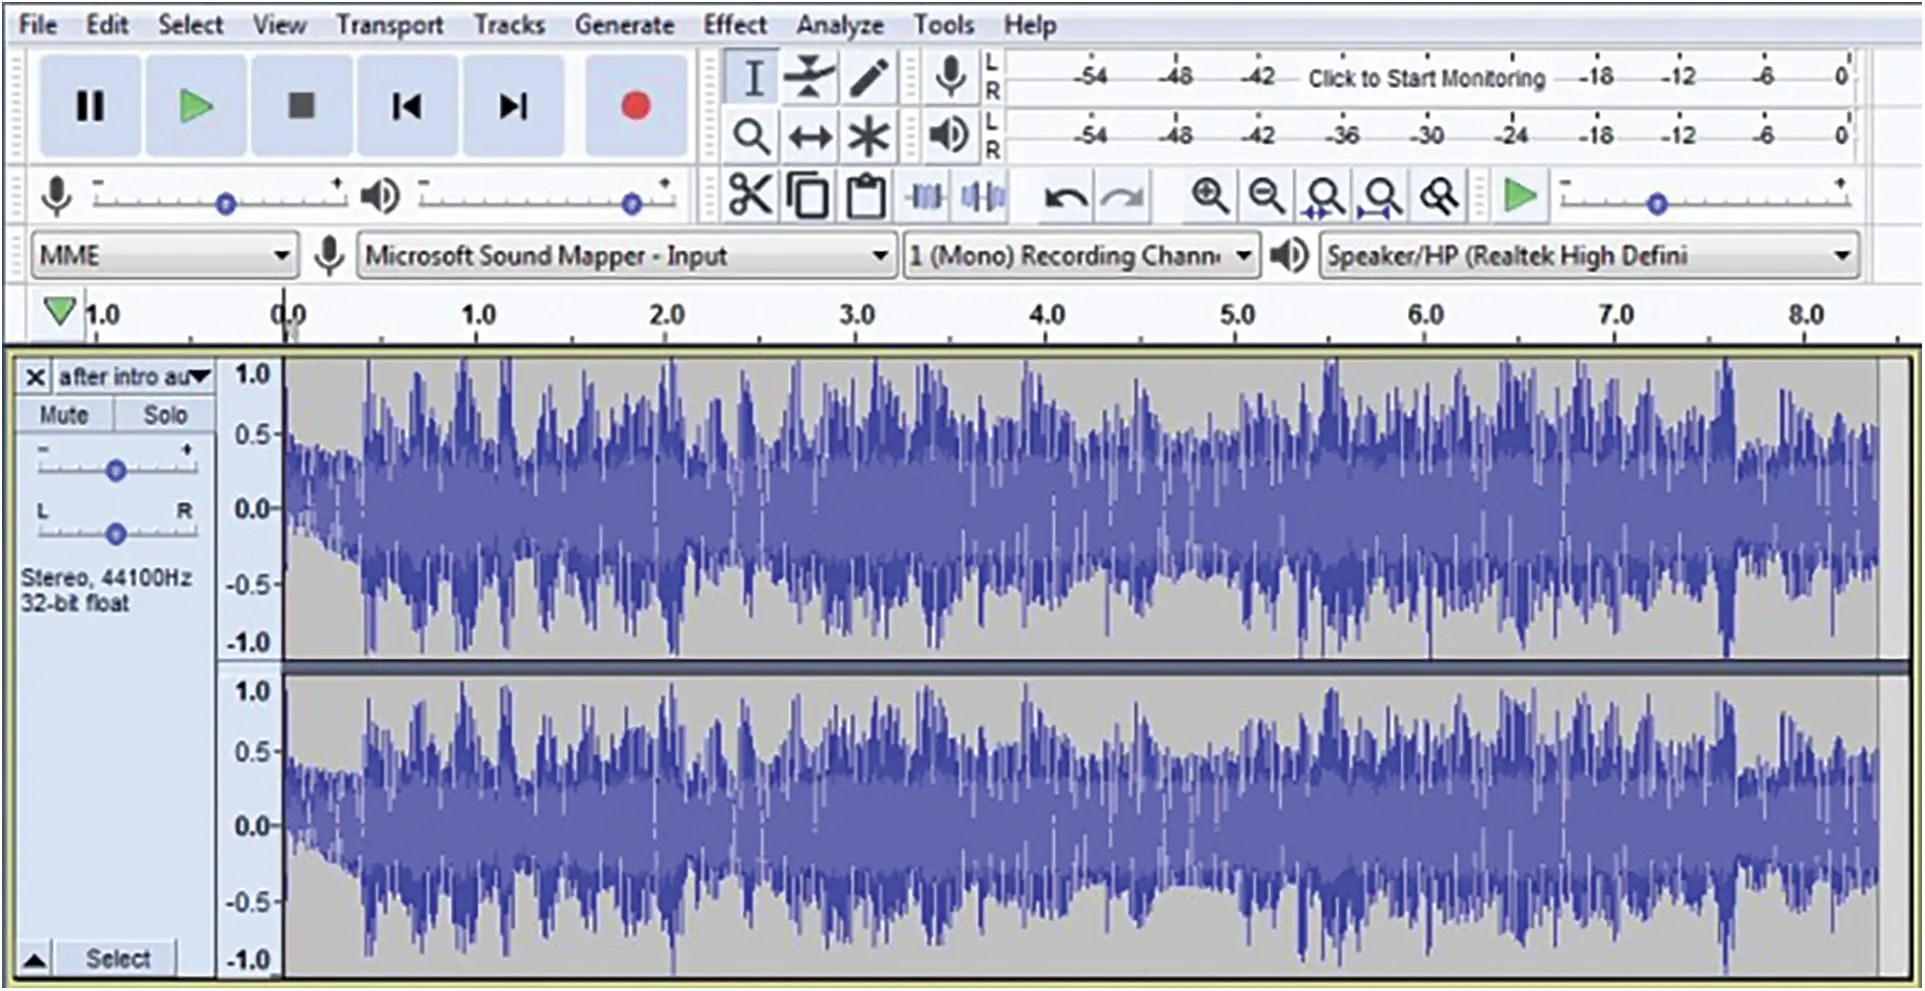Select the Time Shift tool
Screen dimensions: 1925x991
[810, 136]
